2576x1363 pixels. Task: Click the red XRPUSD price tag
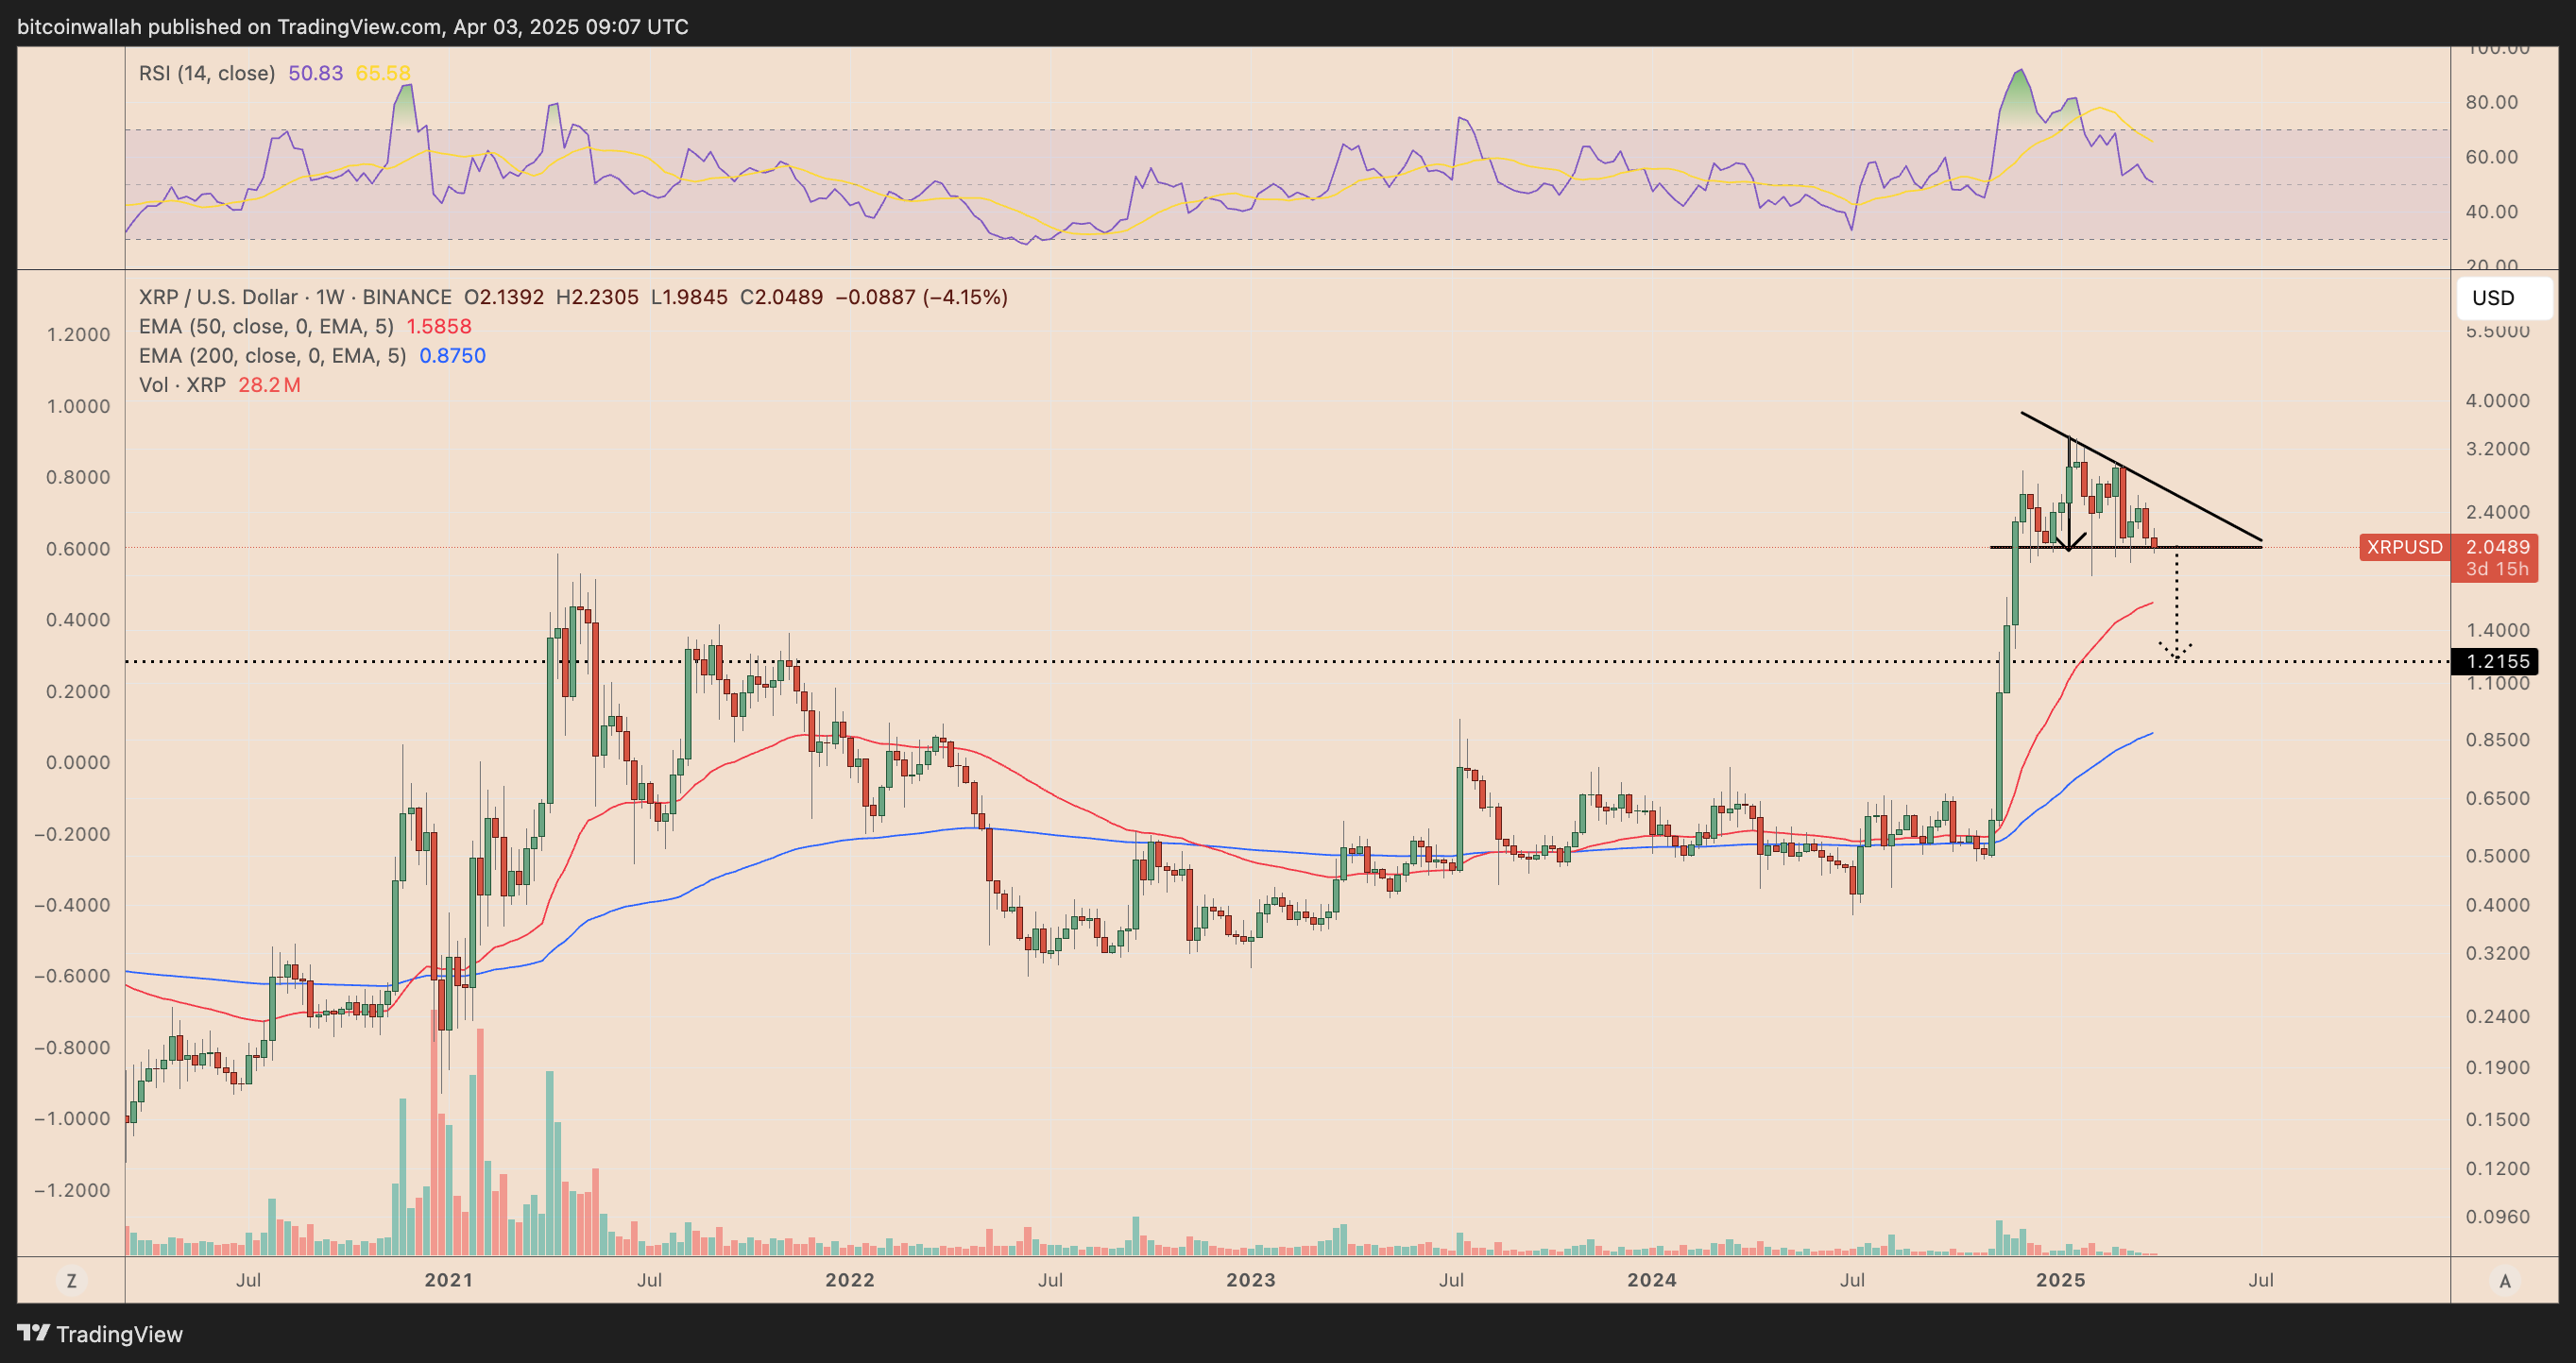tap(2403, 547)
